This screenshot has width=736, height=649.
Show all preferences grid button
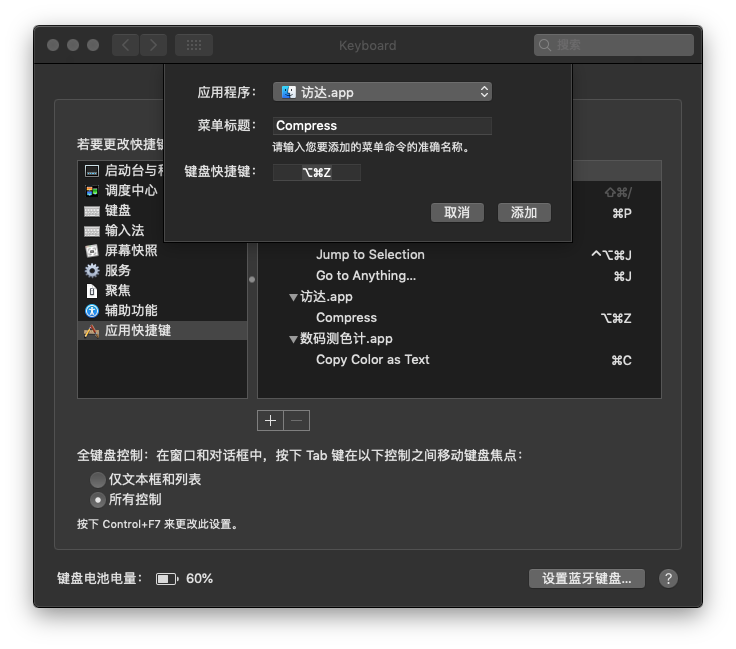pyautogui.click(x=194, y=45)
